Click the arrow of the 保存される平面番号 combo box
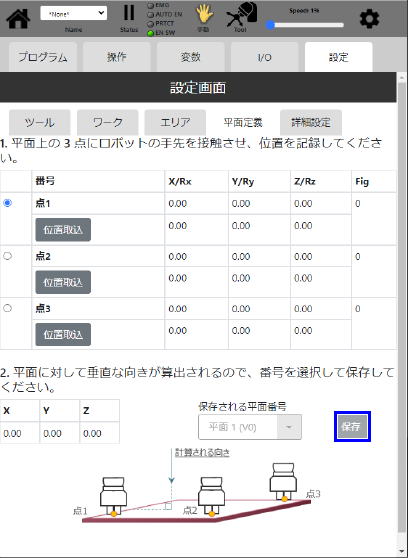This screenshot has width=408, height=558. tap(289, 427)
